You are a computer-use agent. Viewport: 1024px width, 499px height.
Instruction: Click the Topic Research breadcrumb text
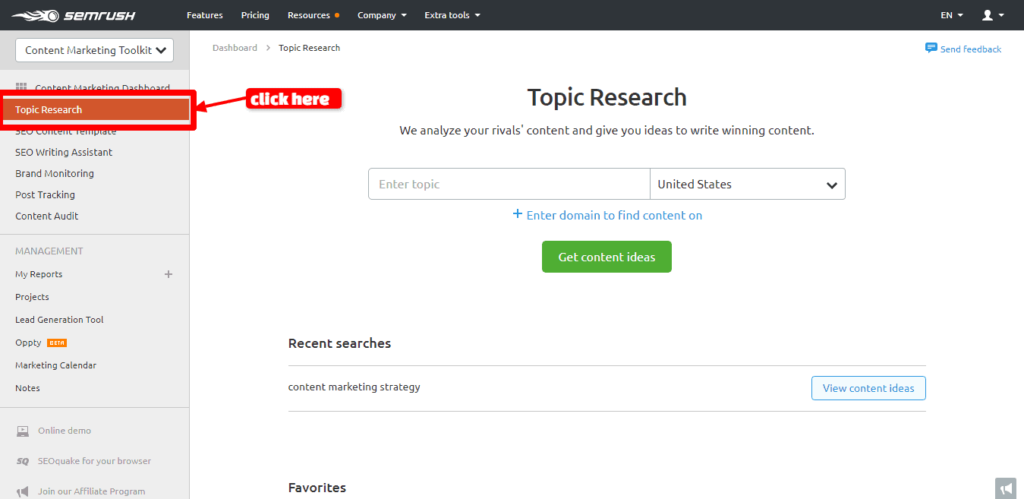[310, 48]
